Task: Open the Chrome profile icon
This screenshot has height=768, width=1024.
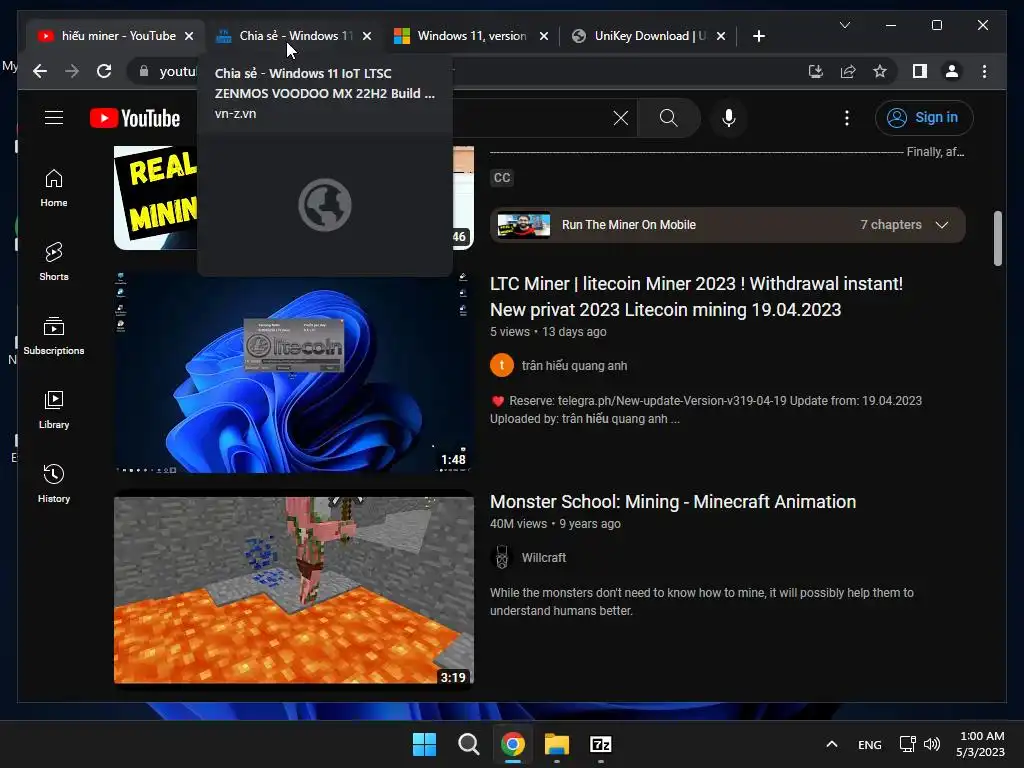Action: (952, 71)
